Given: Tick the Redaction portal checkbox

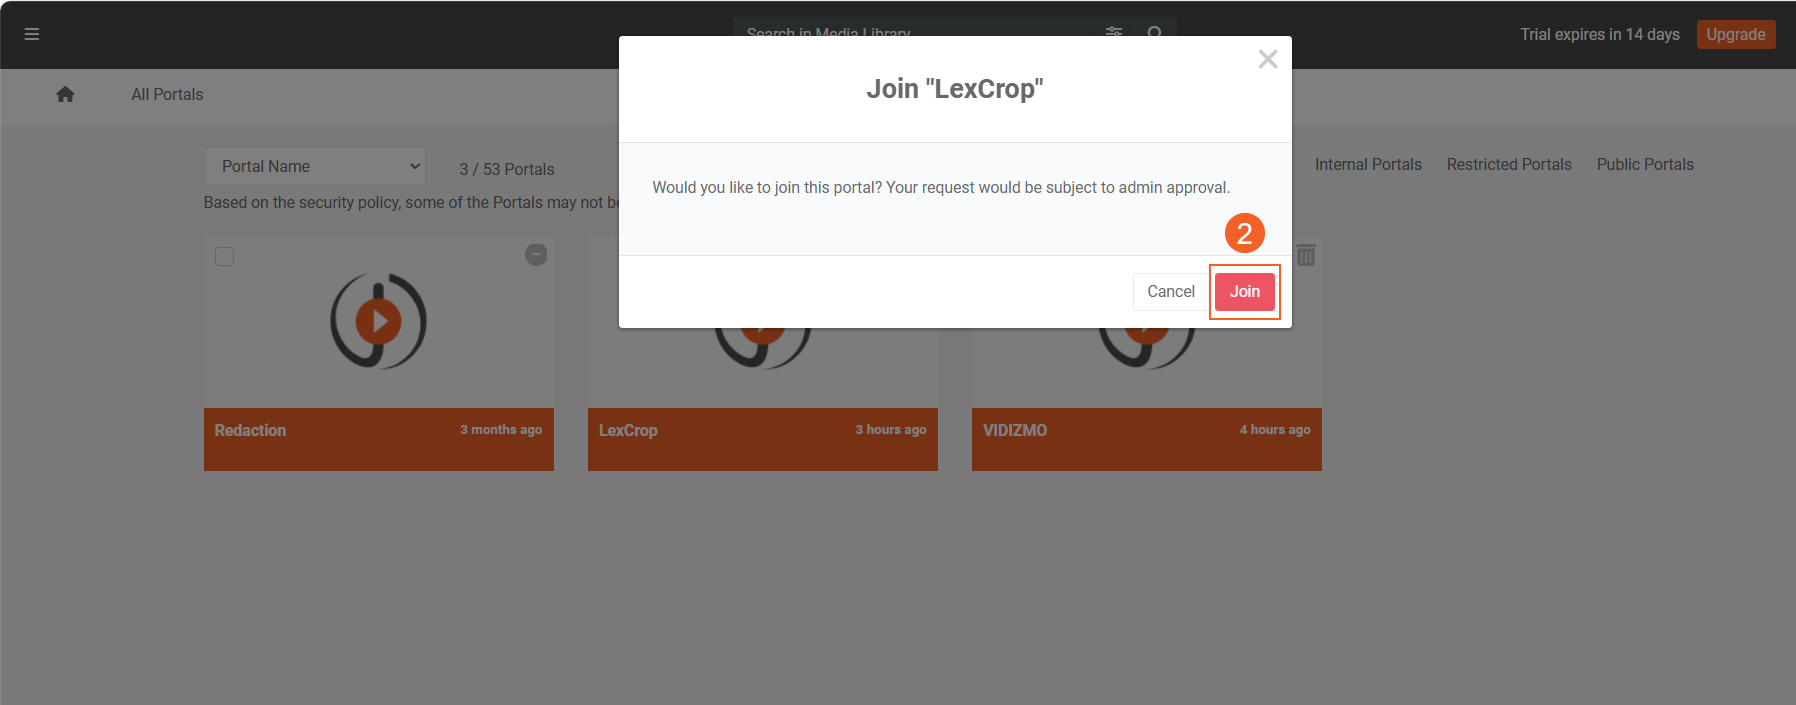Looking at the screenshot, I should (x=225, y=257).
